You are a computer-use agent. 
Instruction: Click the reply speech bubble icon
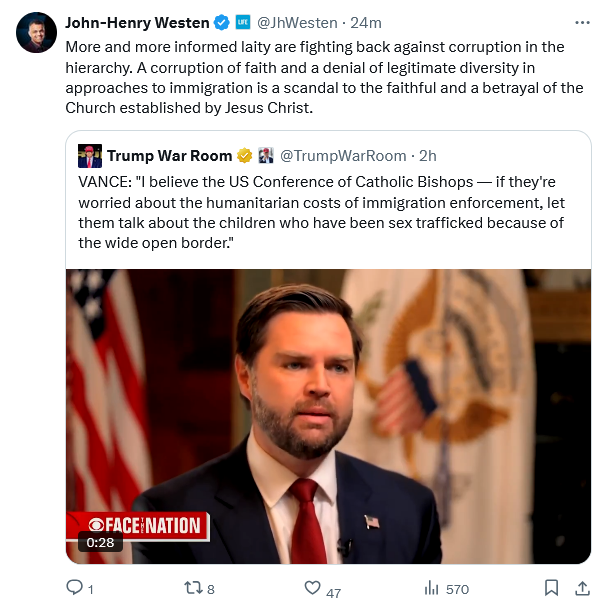(x=73, y=588)
